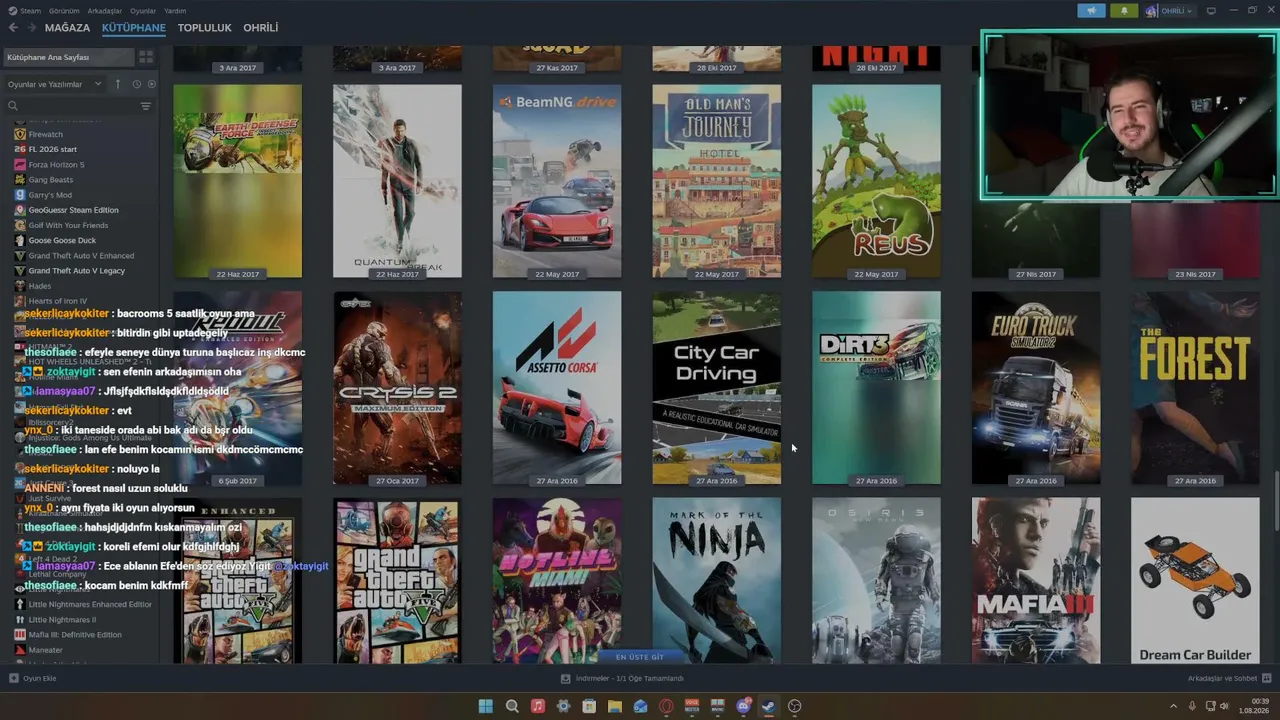Viewport: 1280px width, 720px height.
Task: Click Kütüphane Ana Sayfası button
Action: pyautogui.click(x=69, y=57)
